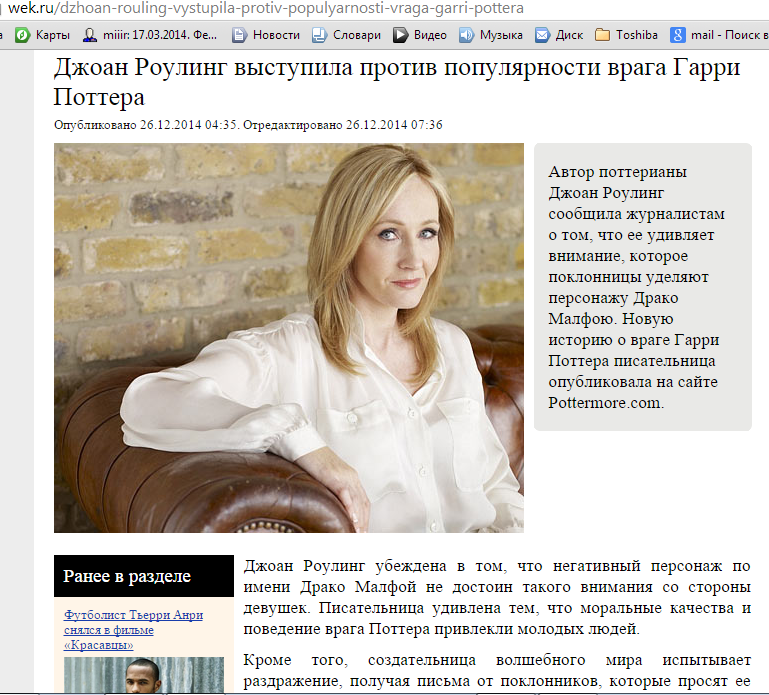Open the Видео bookmark
This screenshot has width=769, height=695.
coord(420,35)
